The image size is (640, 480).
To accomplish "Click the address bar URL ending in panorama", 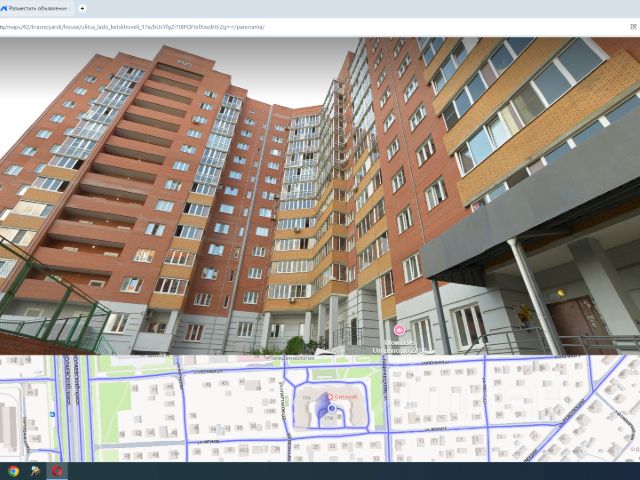I will coord(131,27).
